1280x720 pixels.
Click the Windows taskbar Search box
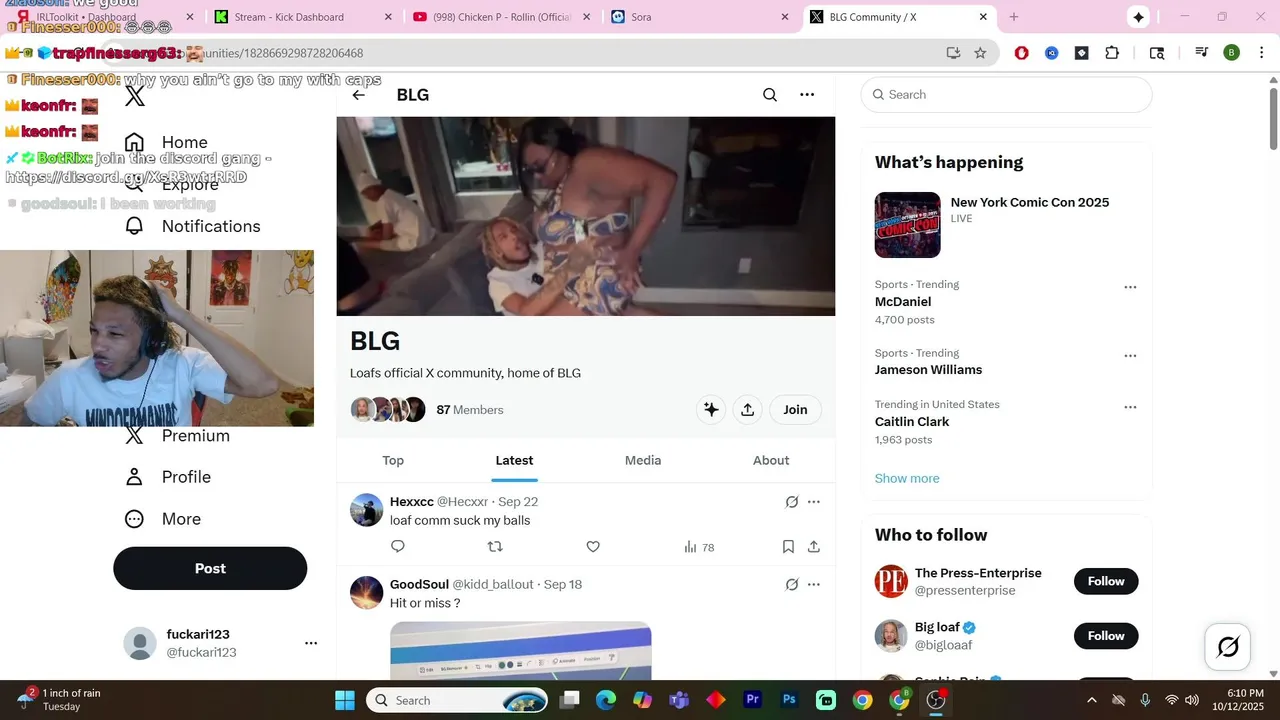[x=459, y=700]
